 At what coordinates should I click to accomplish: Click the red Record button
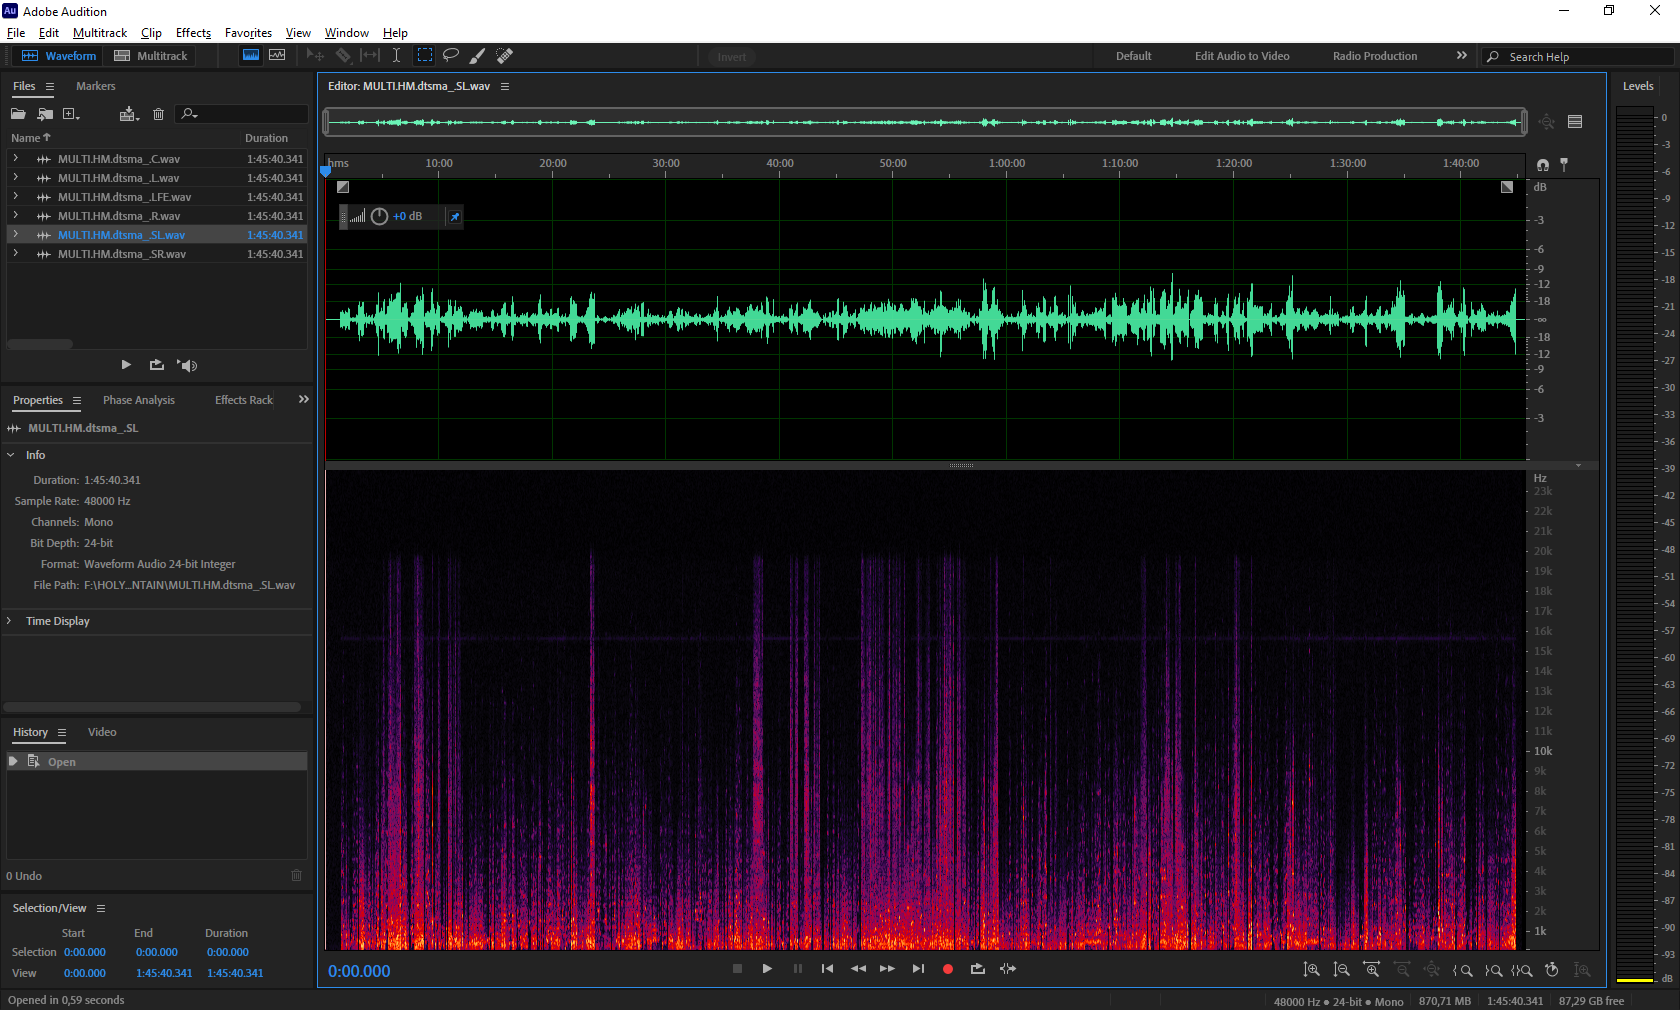948,969
